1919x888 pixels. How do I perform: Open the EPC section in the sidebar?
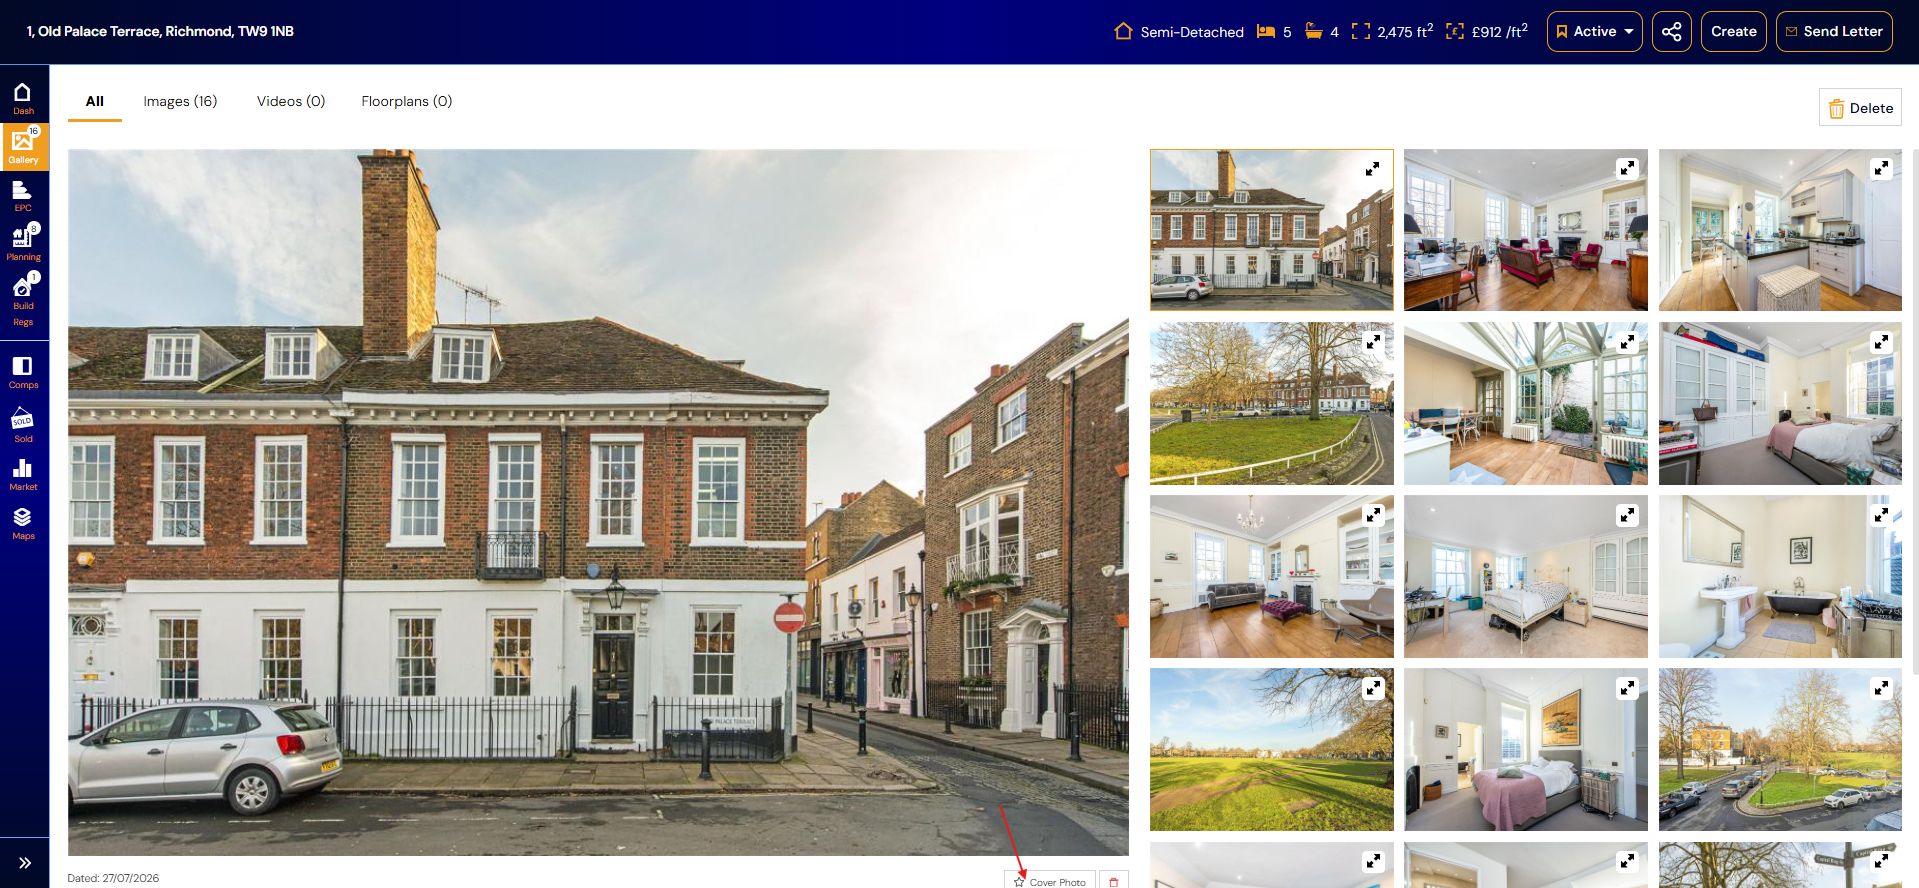23,195
